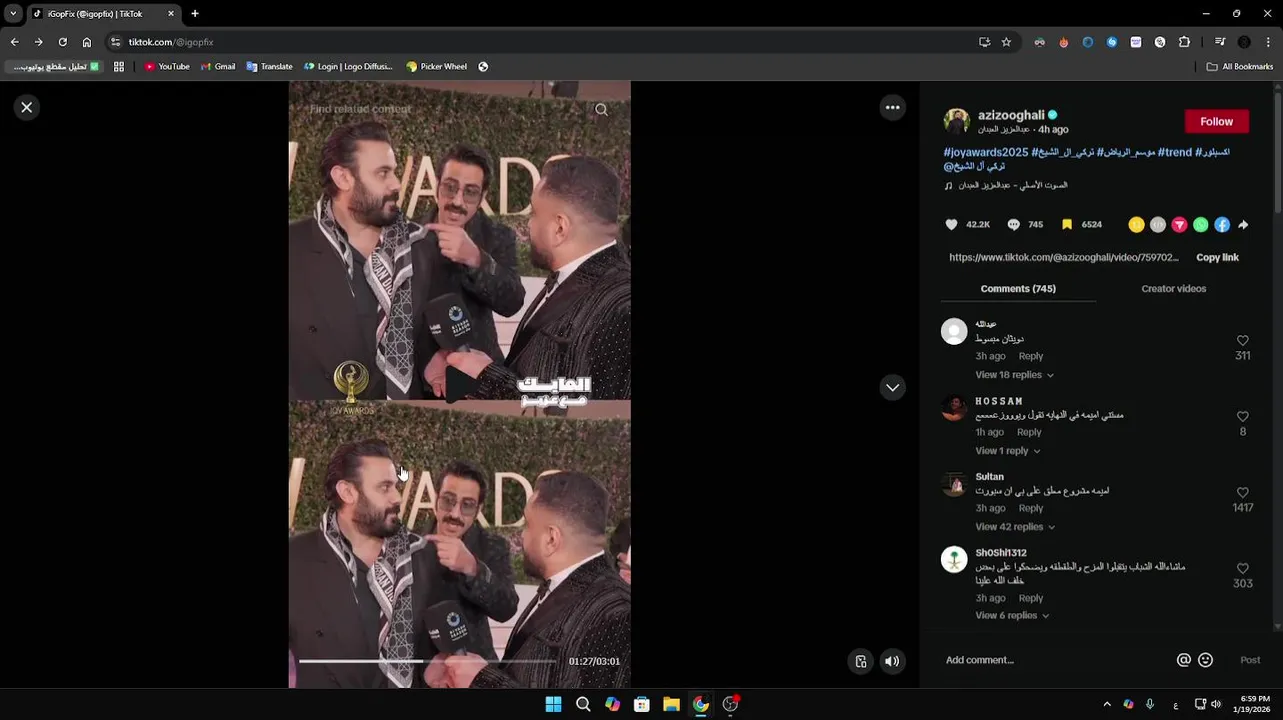Viewport: 1283px width, 720px height.
Task: Open File Explorer from the taskbar
Action: 671,704
